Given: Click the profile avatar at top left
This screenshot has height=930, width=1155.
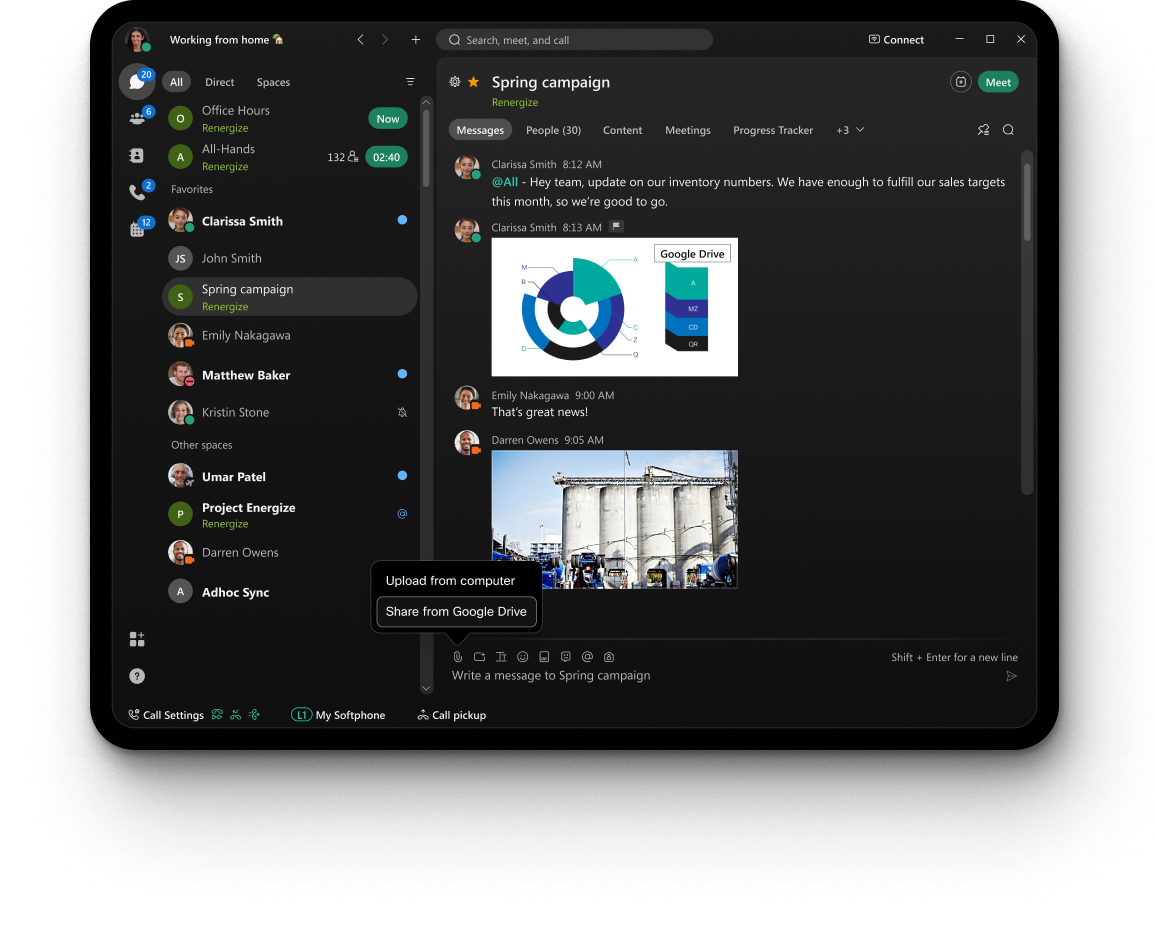Looking at the screenshot, I should 138,39.
